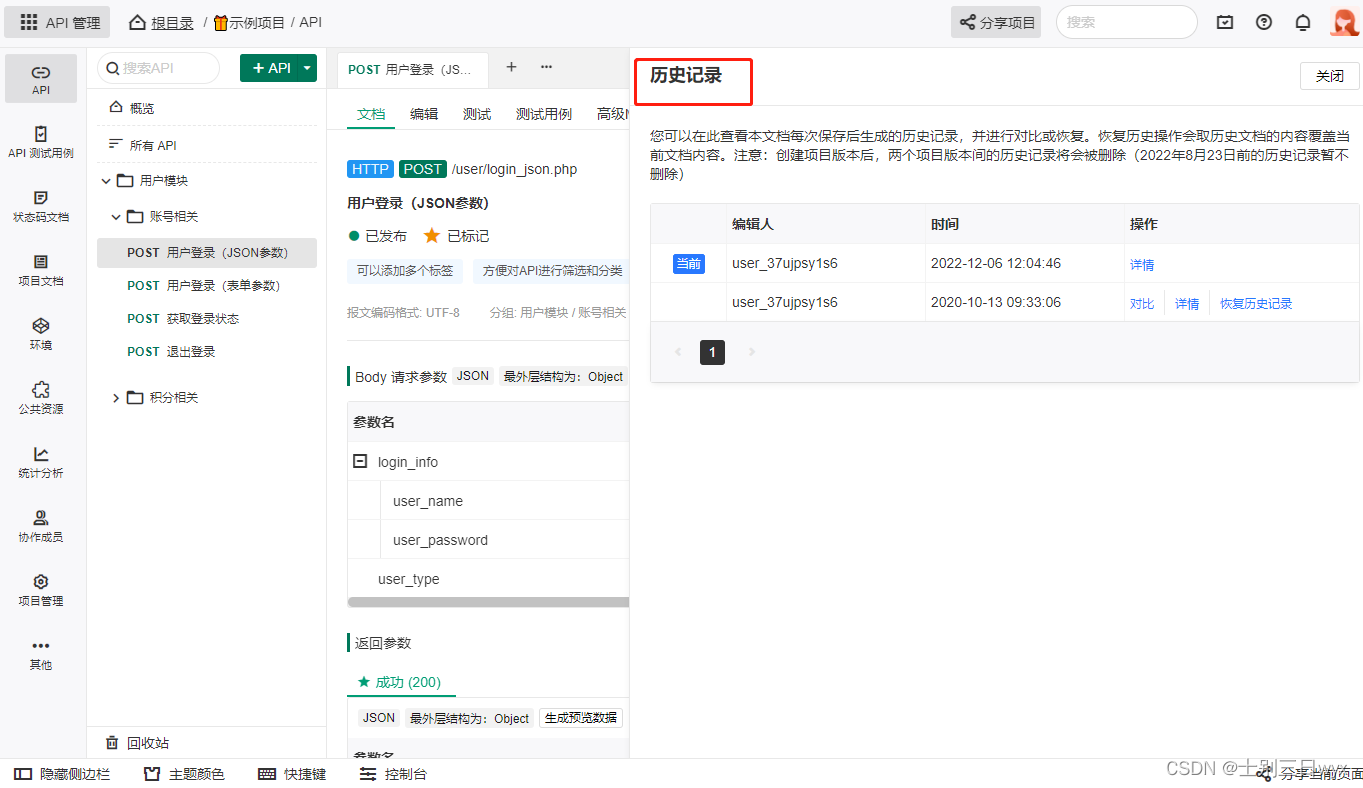Expand the 积分相关 folder
The width and height of the screenshot is (1363, 788).
pos(116,398)
